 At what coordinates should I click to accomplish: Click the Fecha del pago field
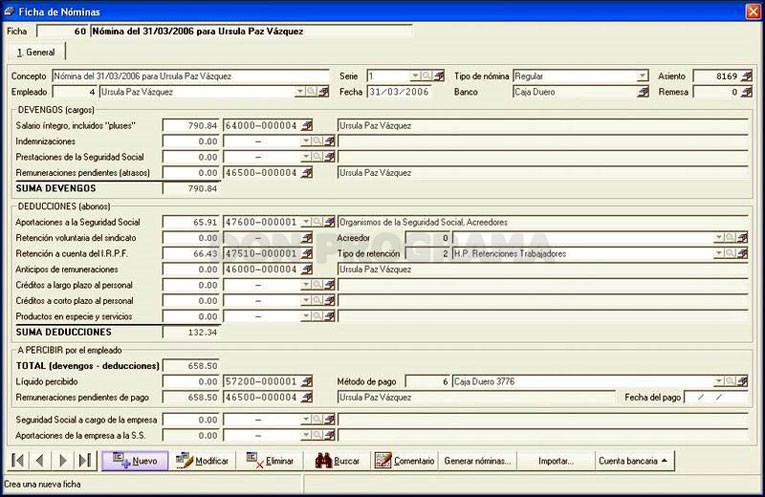click(x=716, y=398)
